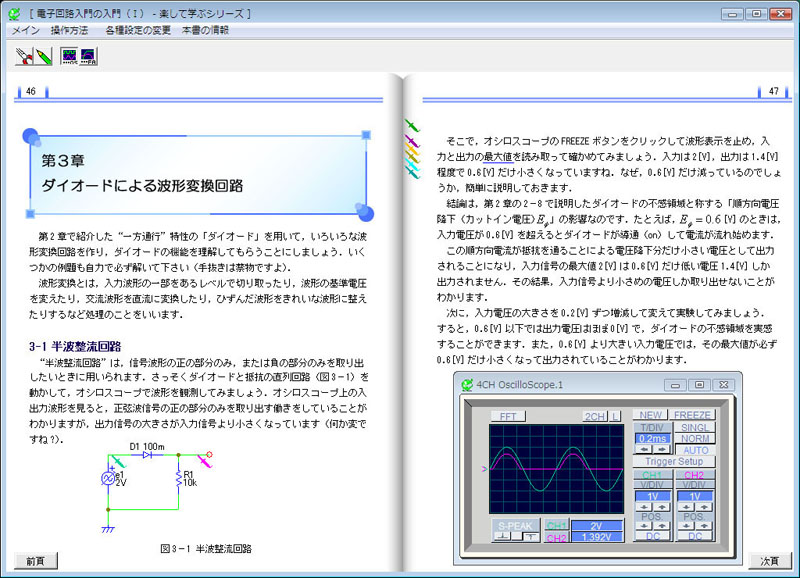800x578 pixels.
Task: Open the frequency analyzer toolbar icon
Action: pyautogui.click(x=88, y=56)
